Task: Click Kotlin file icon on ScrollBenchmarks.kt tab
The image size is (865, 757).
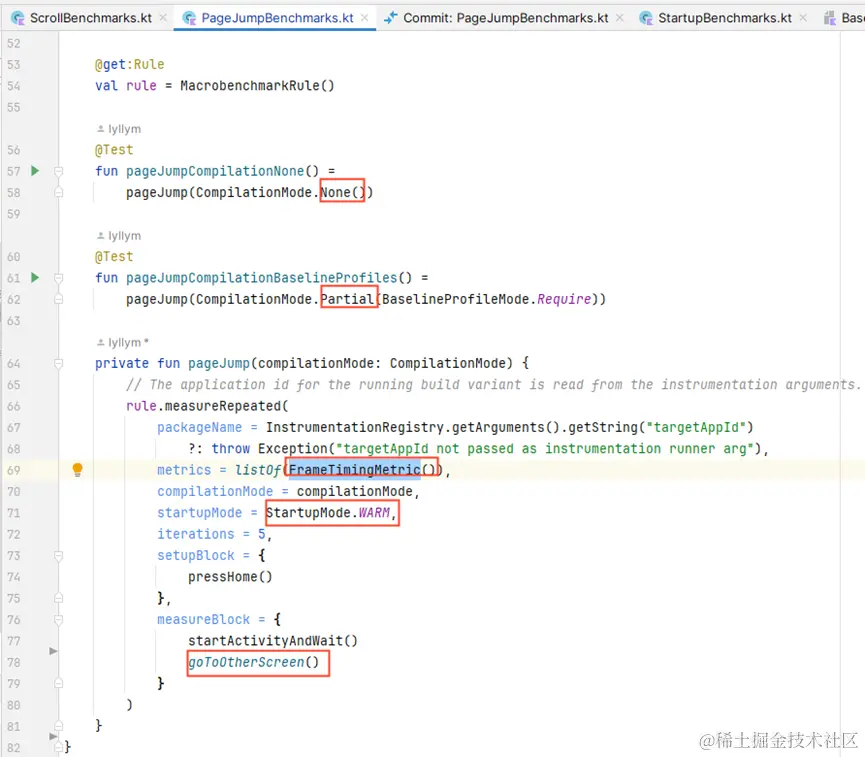Action: pyautogui.click(x=18, y=18)
